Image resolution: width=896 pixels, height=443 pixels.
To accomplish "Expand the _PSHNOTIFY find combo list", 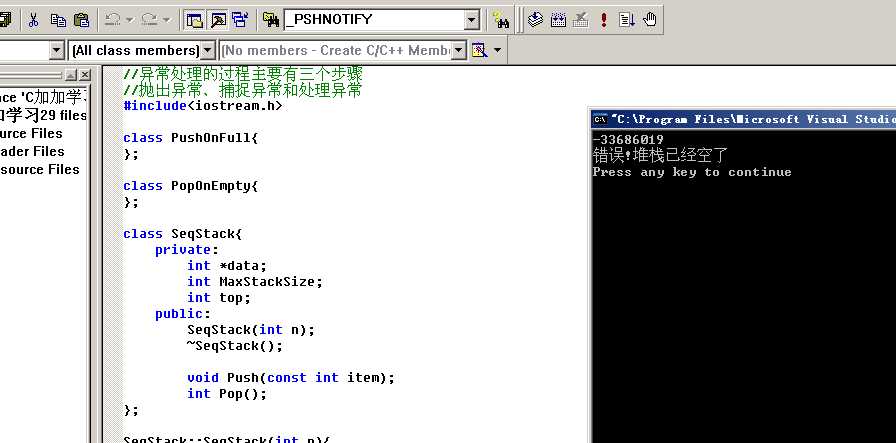I will point(471,21).
